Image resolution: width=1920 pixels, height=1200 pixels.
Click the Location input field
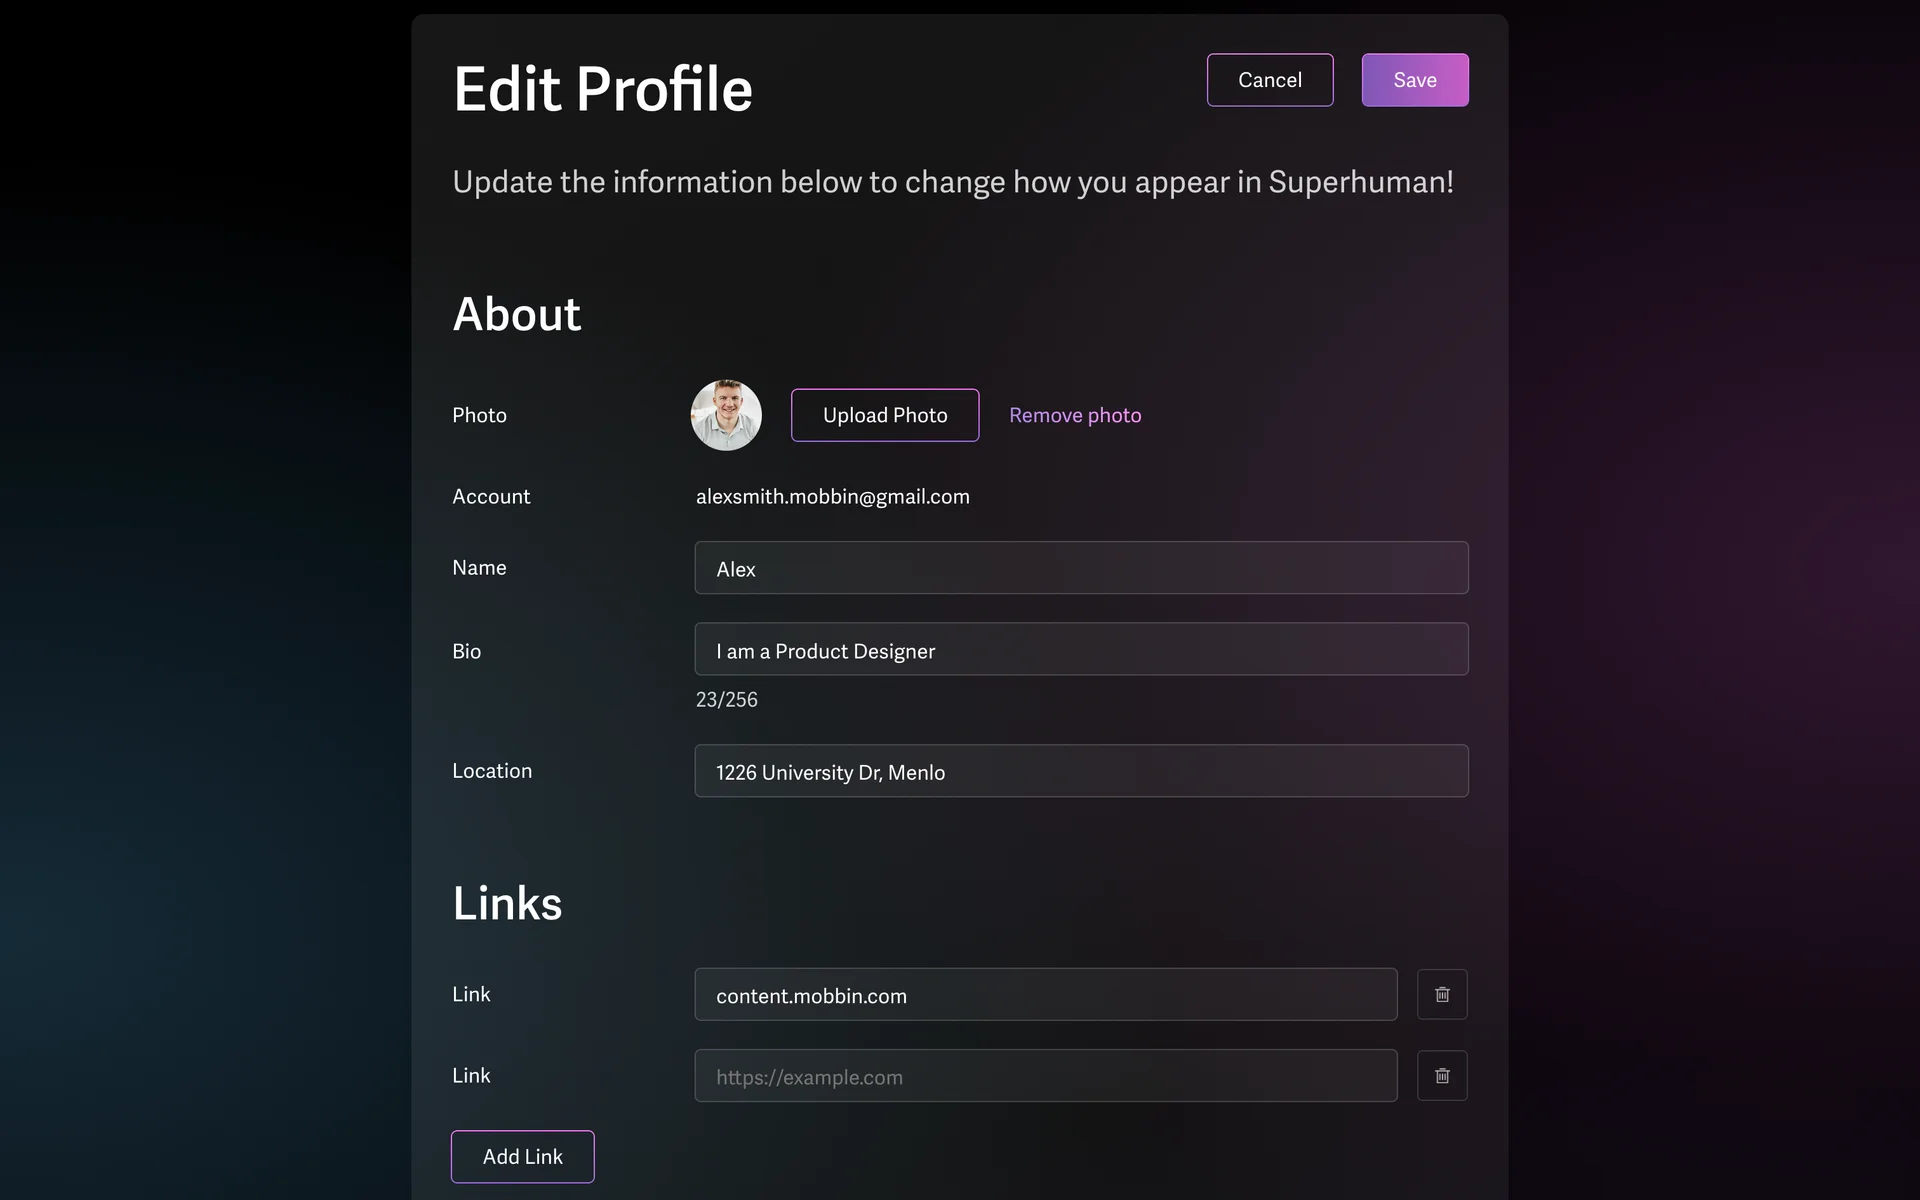click(1080, 771)
